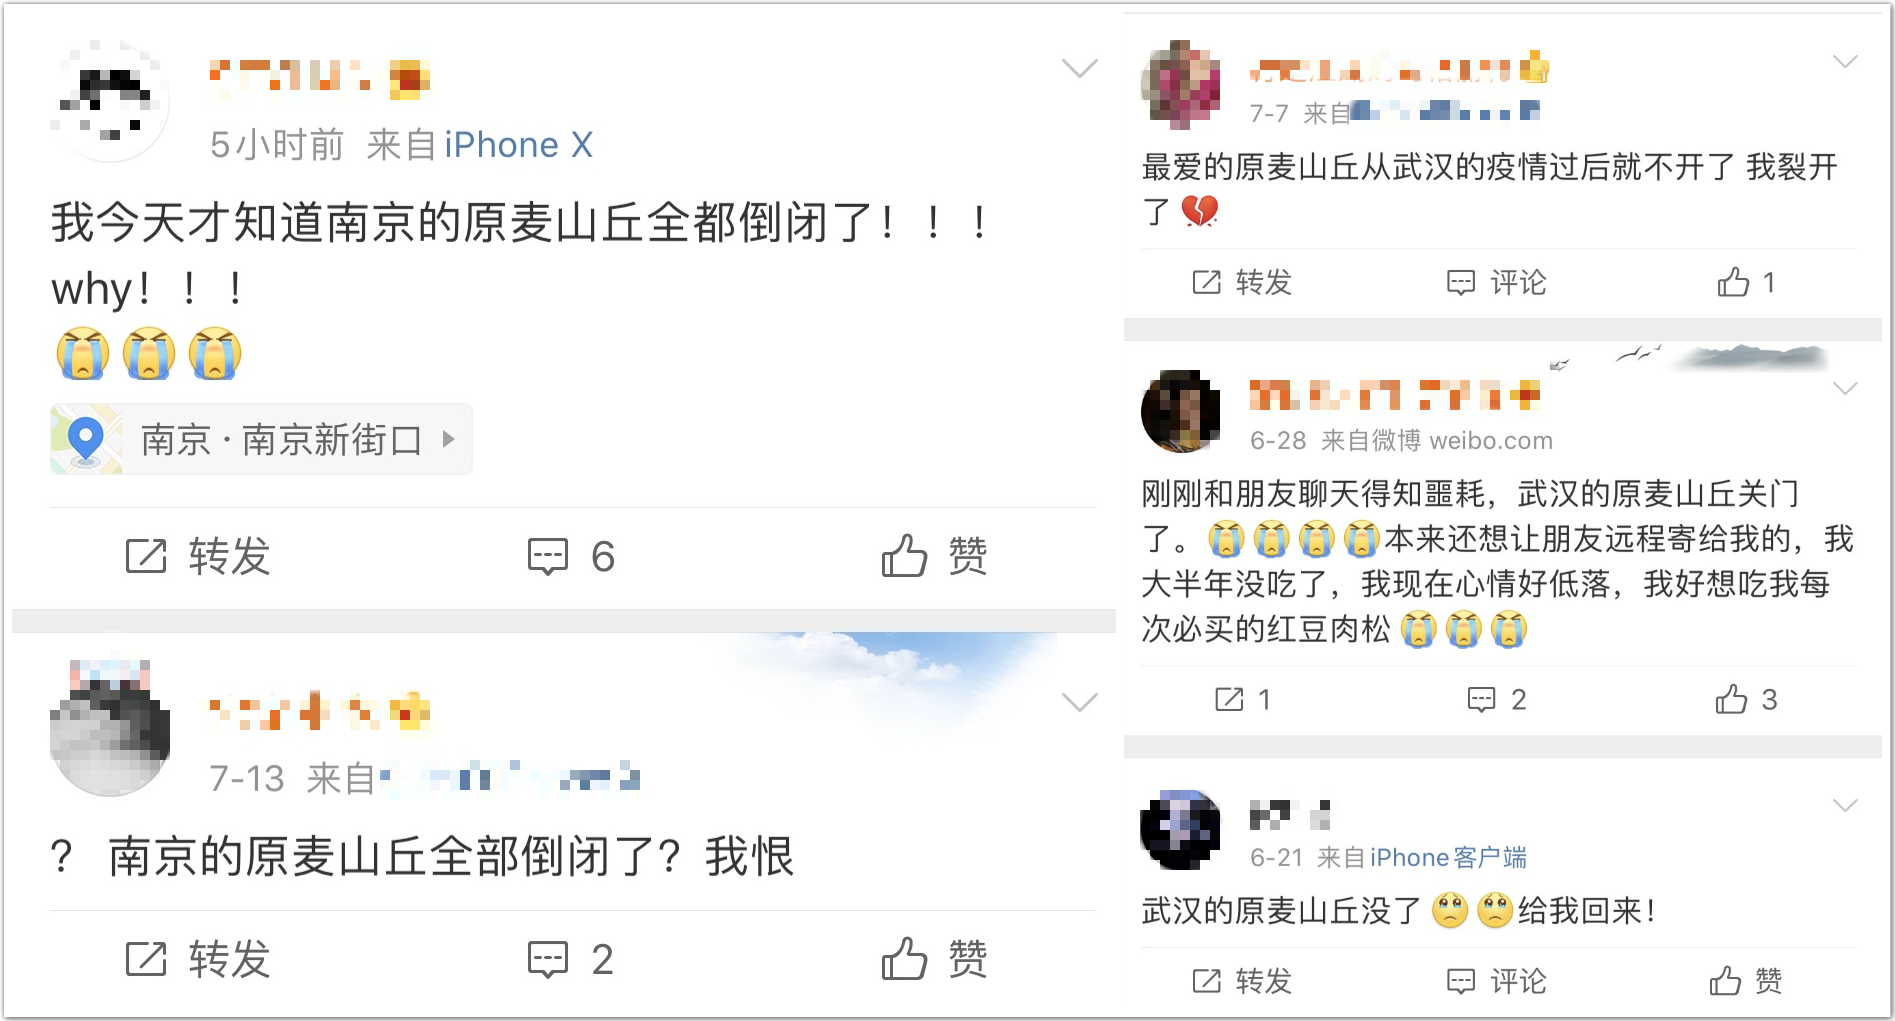
Task: Repost icon on the 6-28 post with 1 repost
Action: [1229, 699]
